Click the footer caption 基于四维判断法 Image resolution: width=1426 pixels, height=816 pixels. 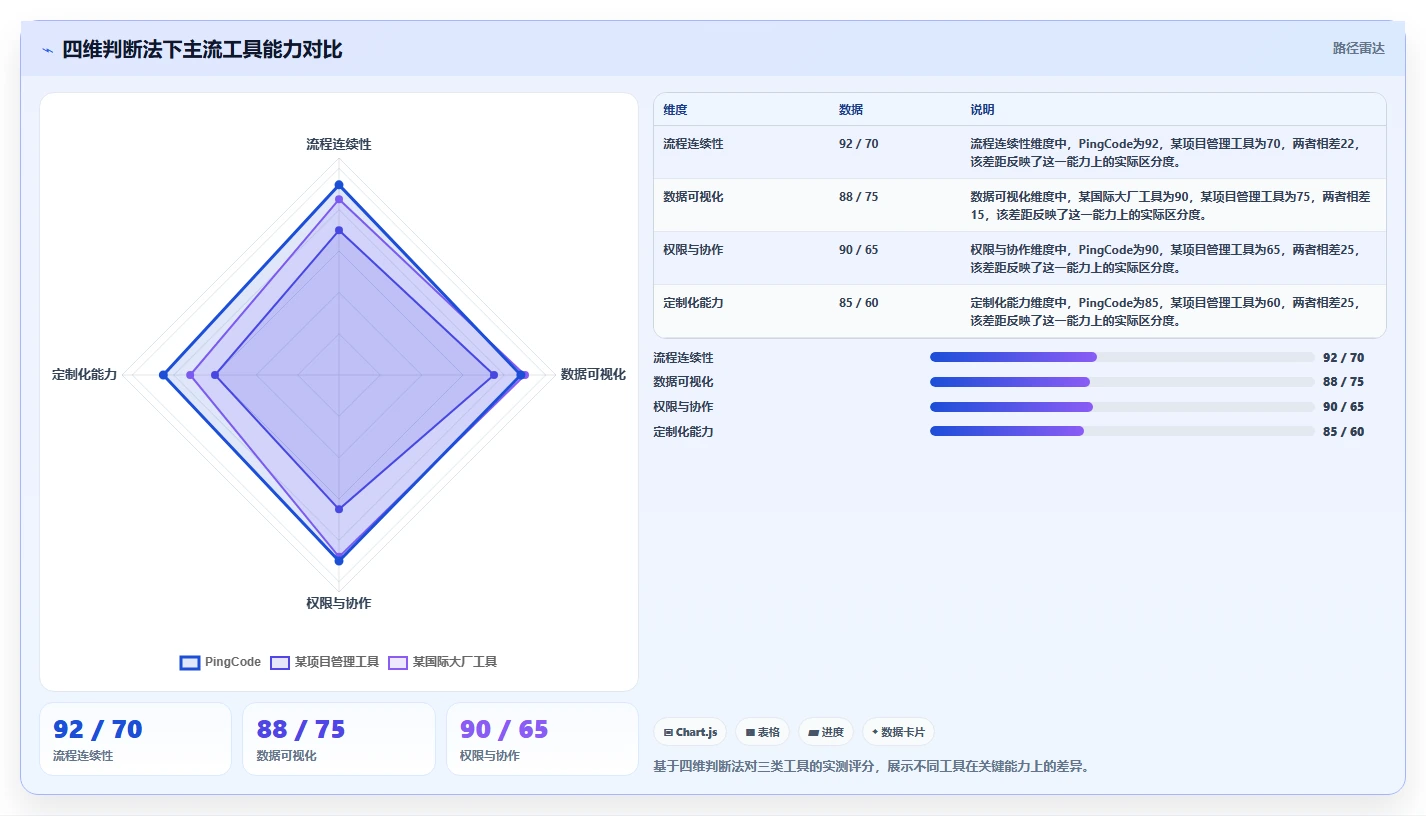tap(870, 767)
